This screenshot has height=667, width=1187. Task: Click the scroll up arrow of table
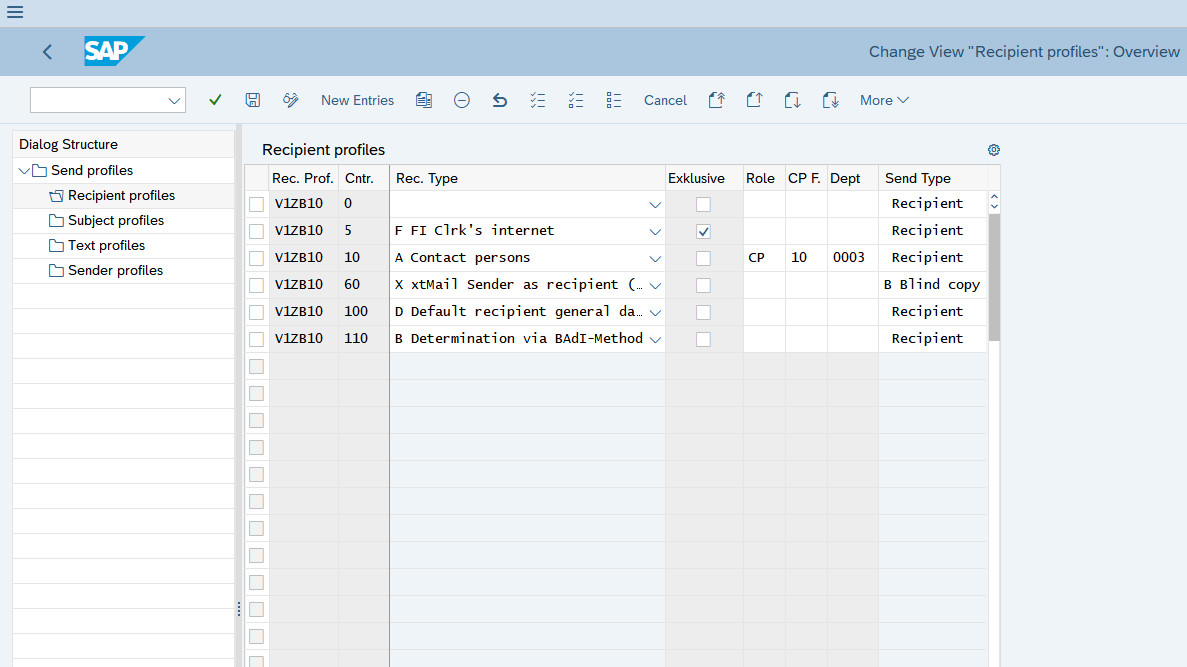[x=994, y=197]
